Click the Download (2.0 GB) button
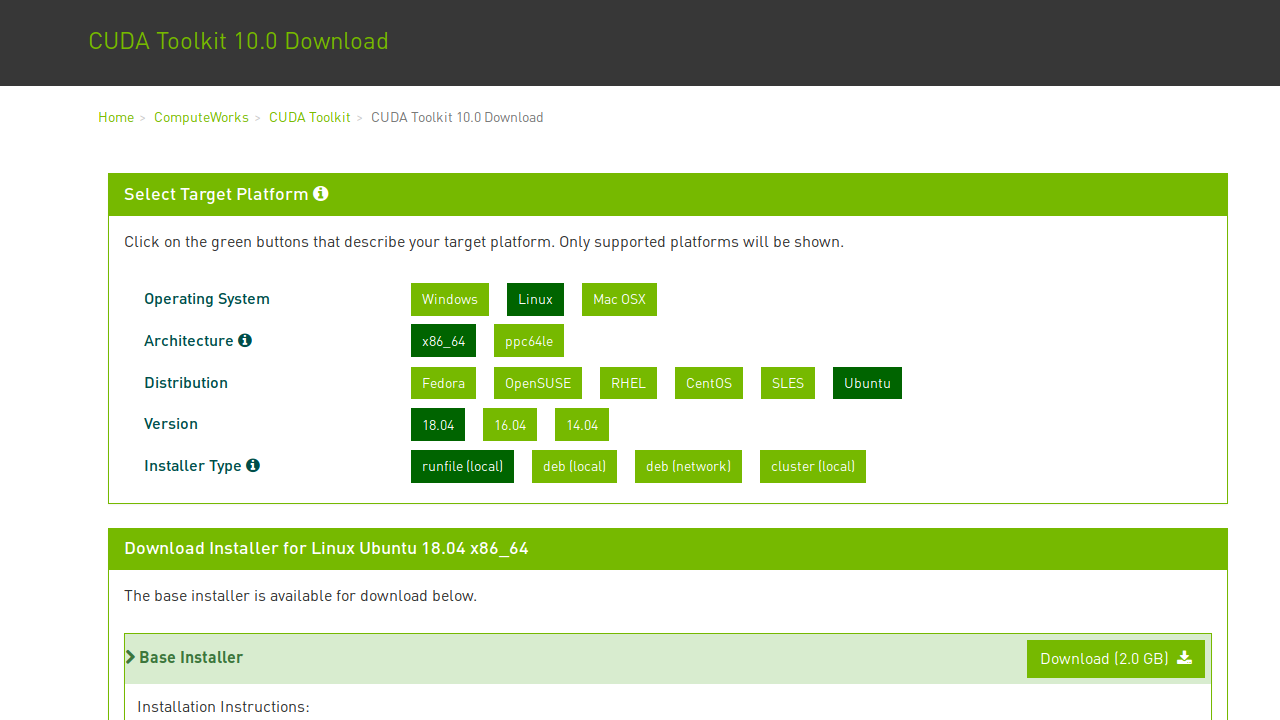The height and width of the screenshot is (720, 1280). [x=1116, y=659]
